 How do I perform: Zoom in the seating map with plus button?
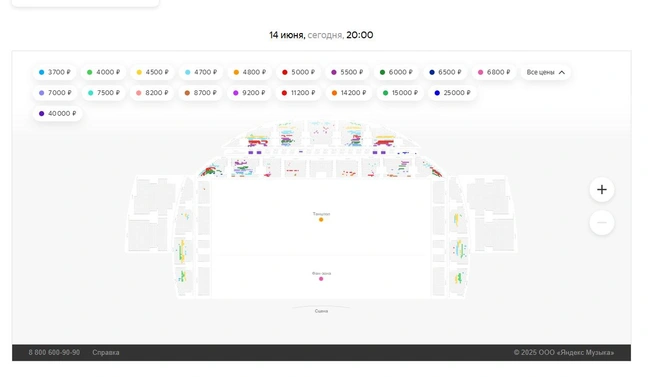point(602,190)
